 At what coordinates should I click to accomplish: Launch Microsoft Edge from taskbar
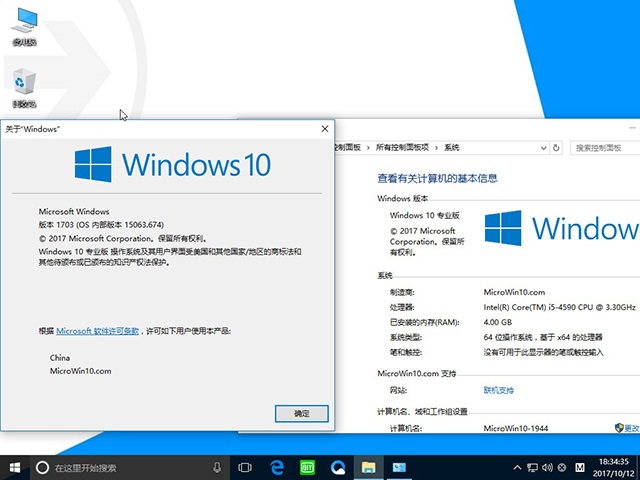(x=277, y=467)
